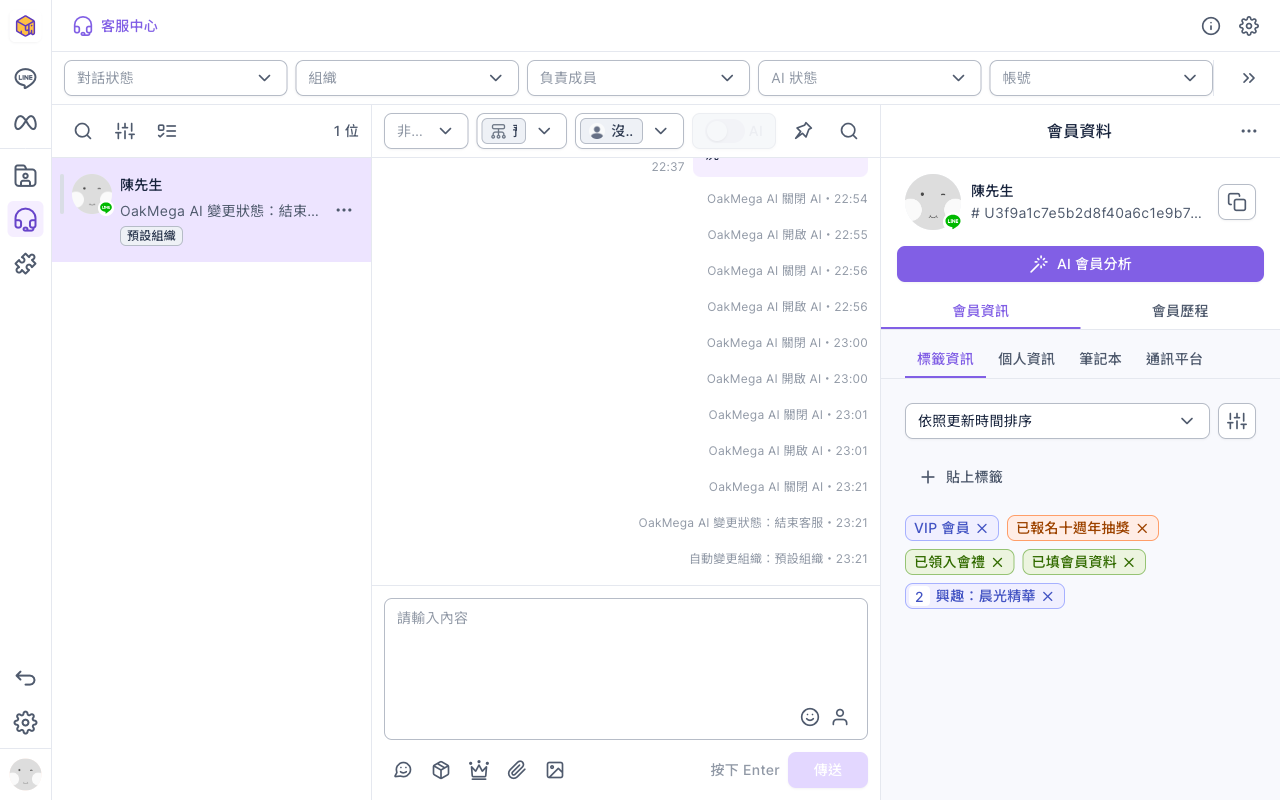The height and width of the screenshot is (800, 1280).
Task: Switch to the 通訊平台 tab
Action: click(1174, 359)
